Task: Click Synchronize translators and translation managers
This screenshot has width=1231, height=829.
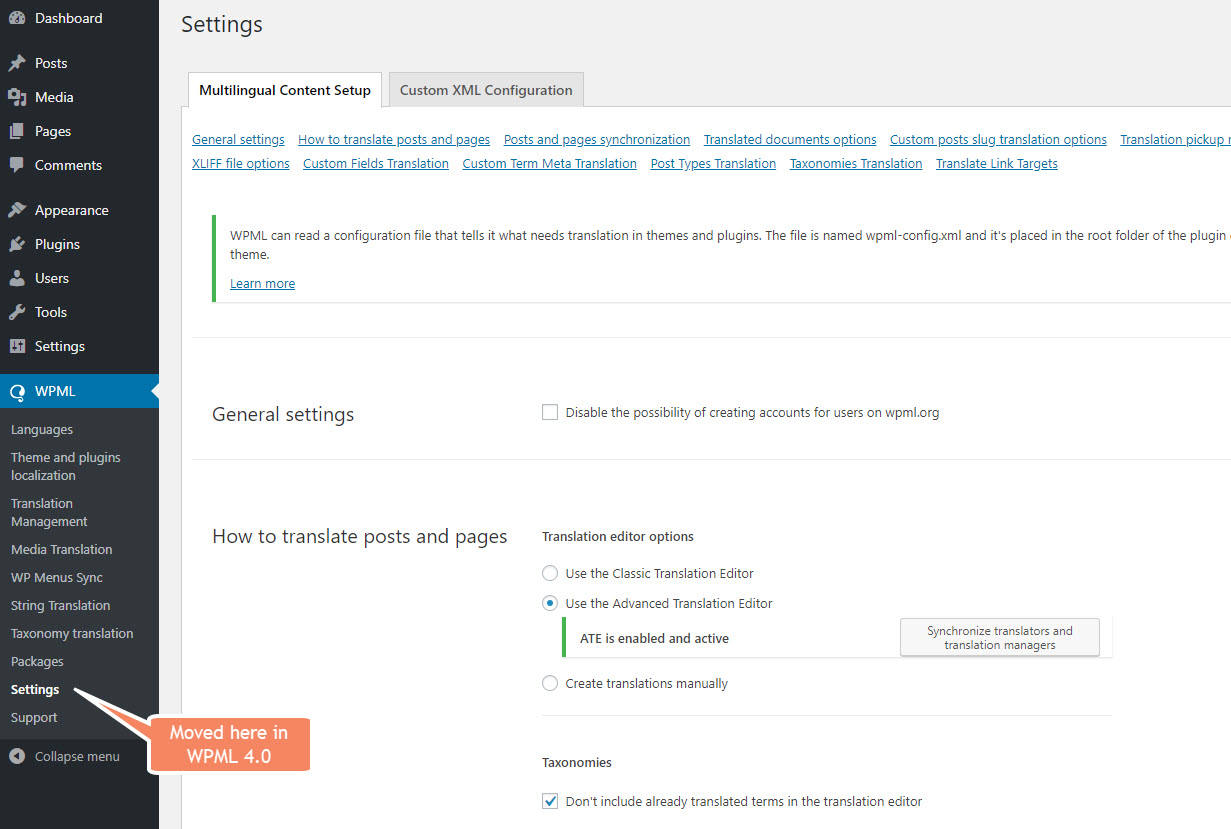Action: (1000, 638)
